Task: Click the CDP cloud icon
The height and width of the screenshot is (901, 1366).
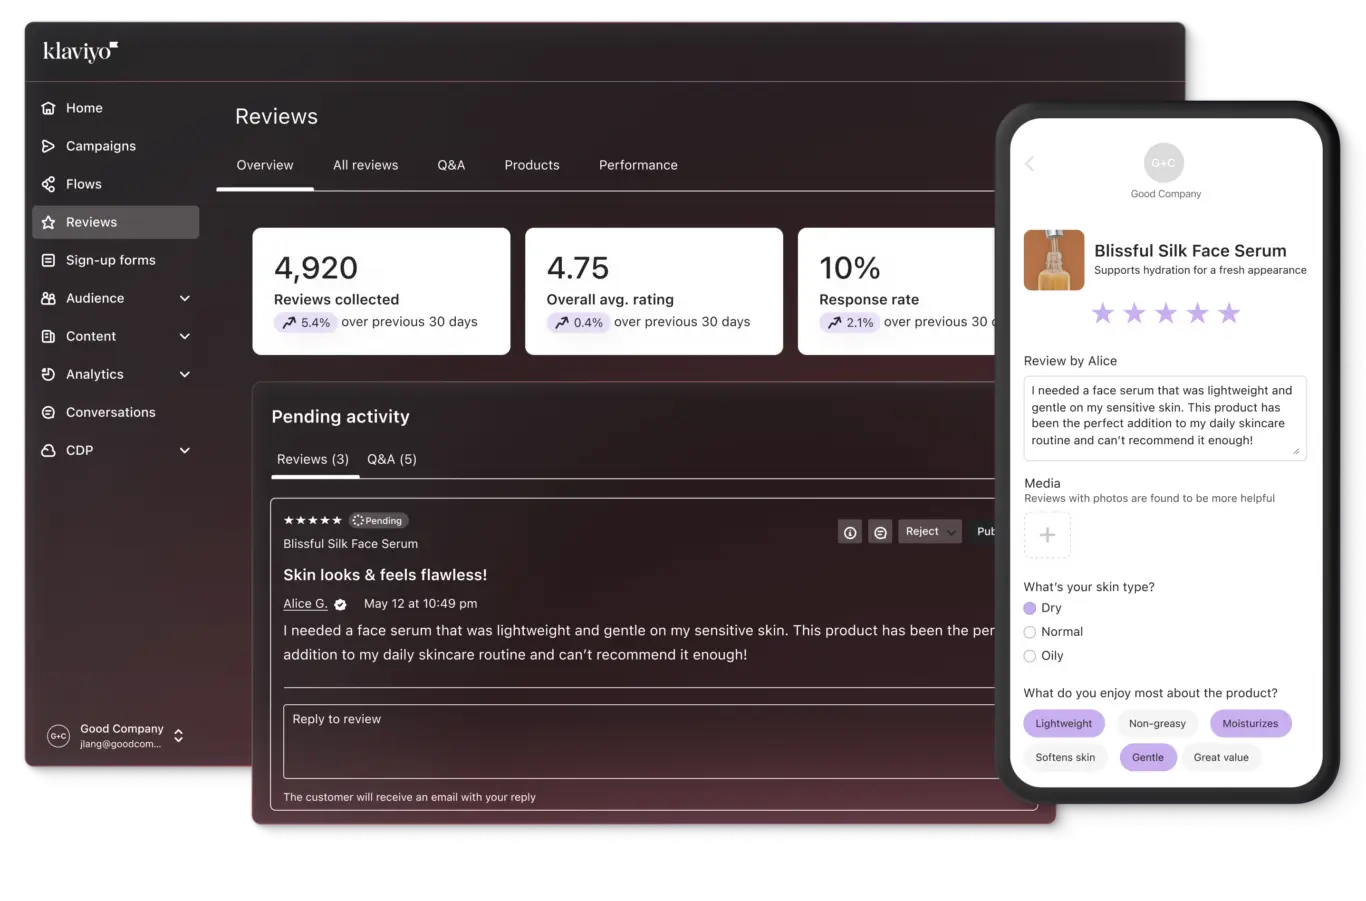Action: click(48, 450)
